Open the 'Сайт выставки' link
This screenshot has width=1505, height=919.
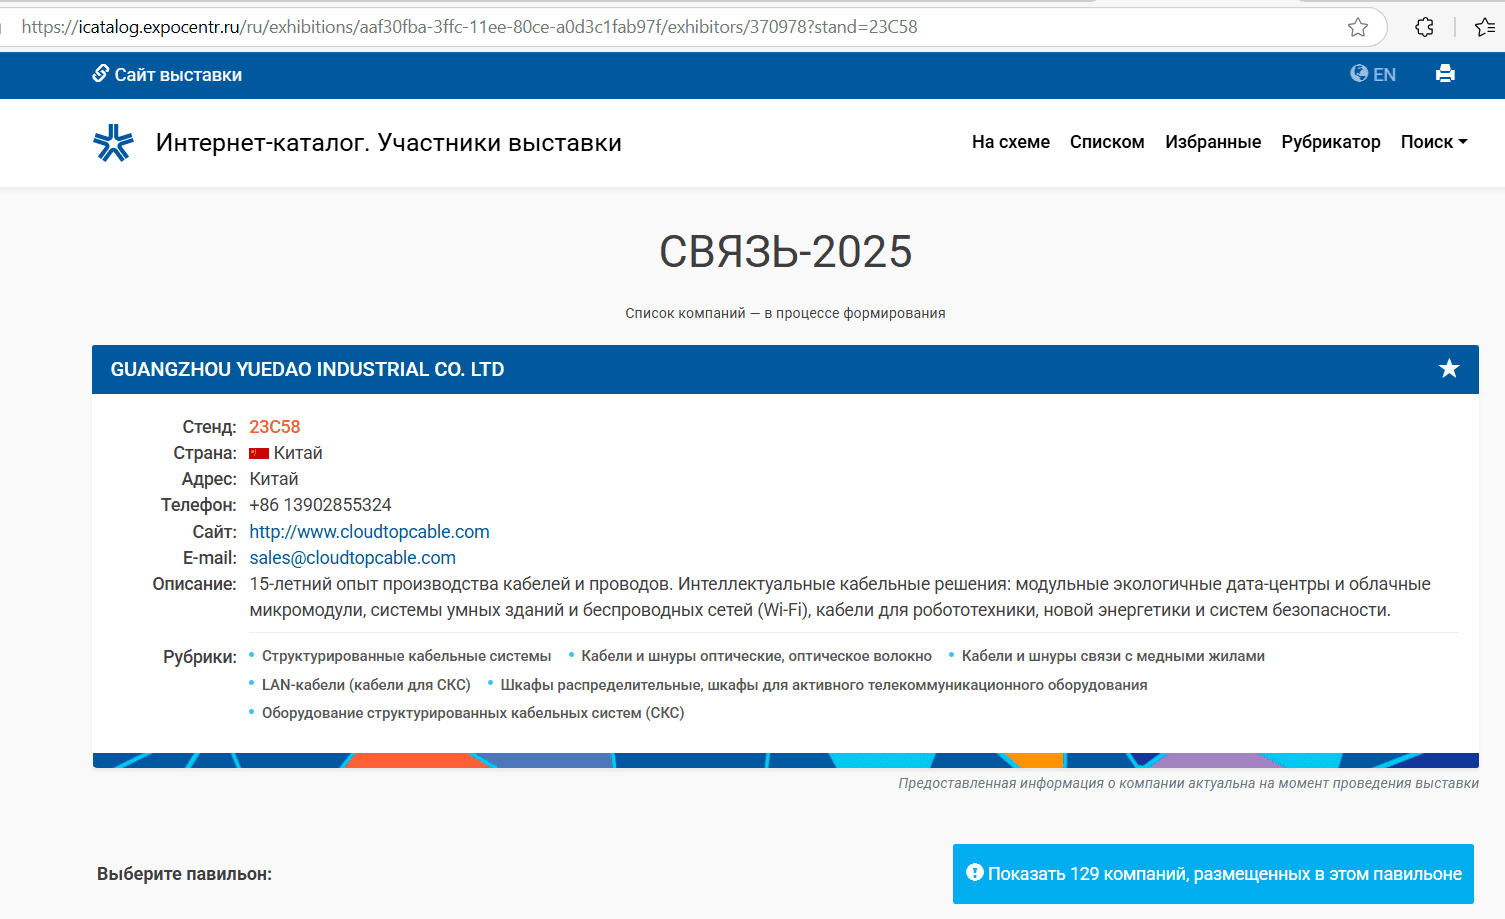(167, 74)
